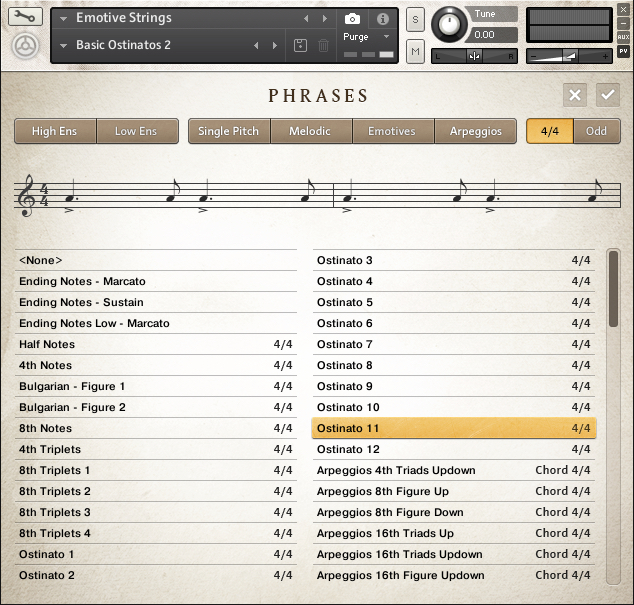
Task: Select Arpeggios 16th Triads Up phrase
Action: click(x=454, y=533)
